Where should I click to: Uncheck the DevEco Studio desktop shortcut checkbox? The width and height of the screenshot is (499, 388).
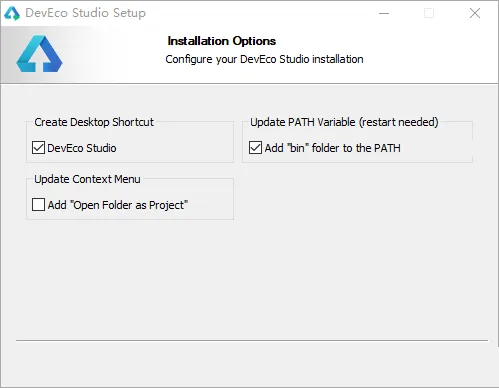(x=38, y=148)
